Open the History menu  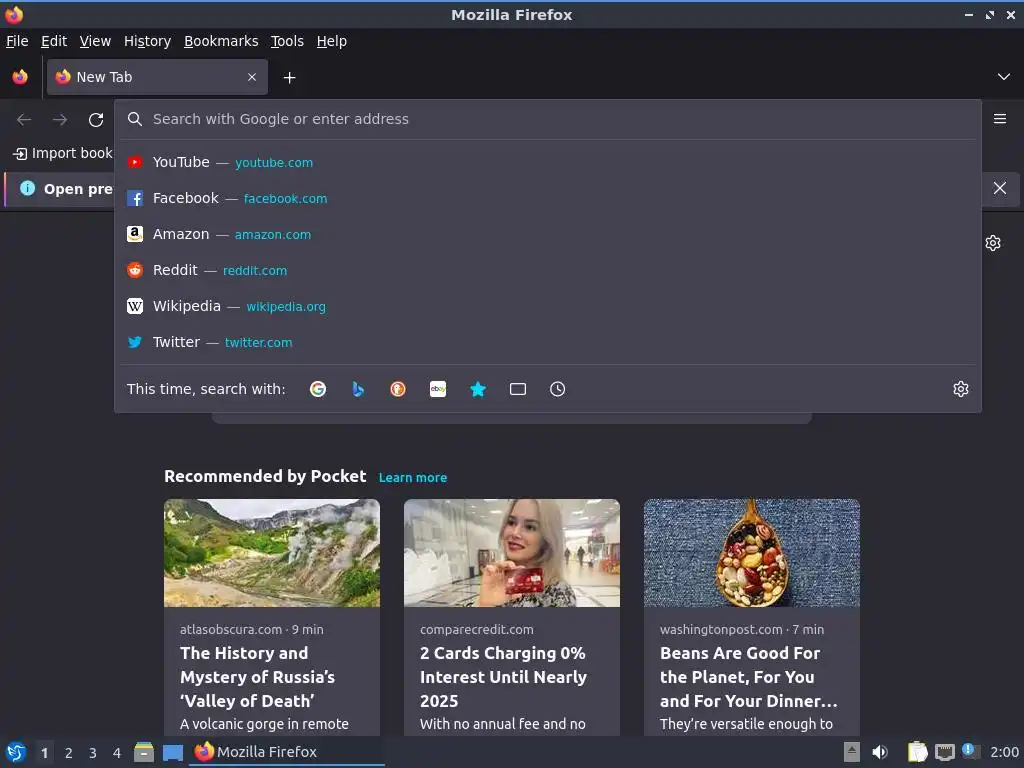[148, 41]
